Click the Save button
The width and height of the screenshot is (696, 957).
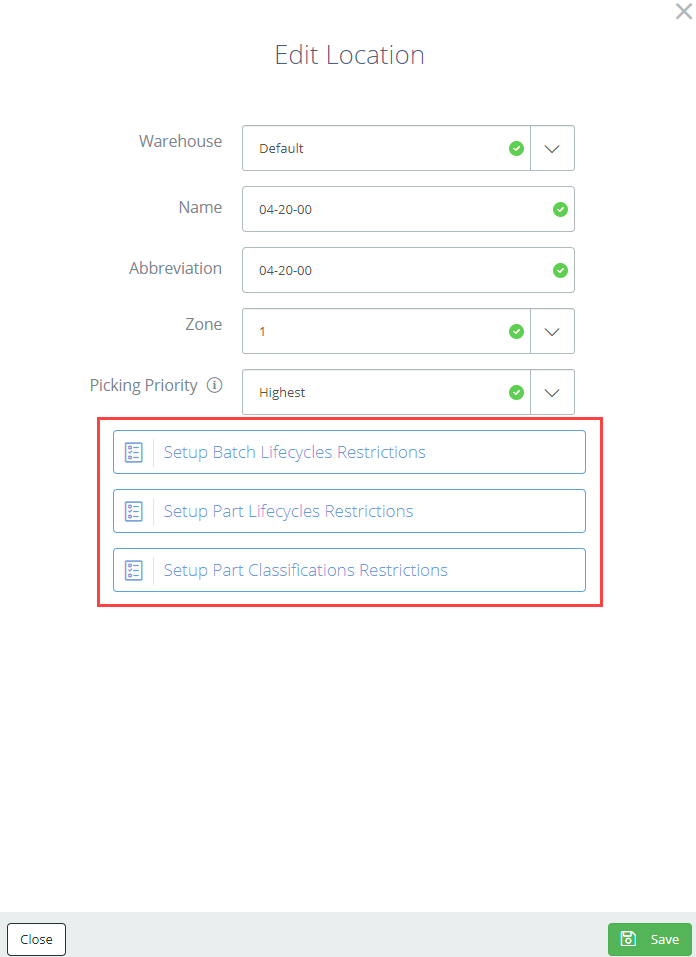click(x=650, y=939)
